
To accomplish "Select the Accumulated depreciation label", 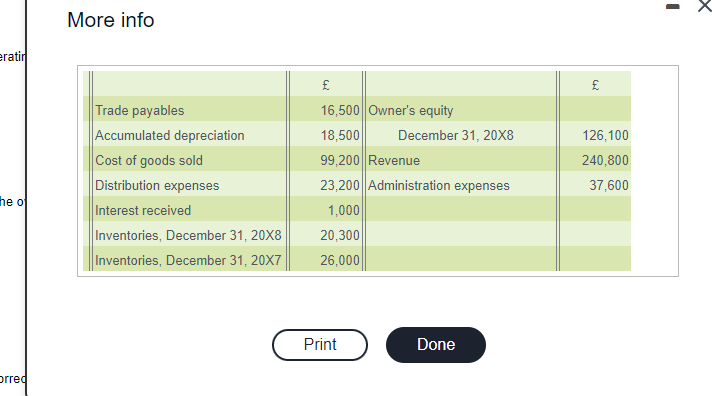I will [169, 135].
